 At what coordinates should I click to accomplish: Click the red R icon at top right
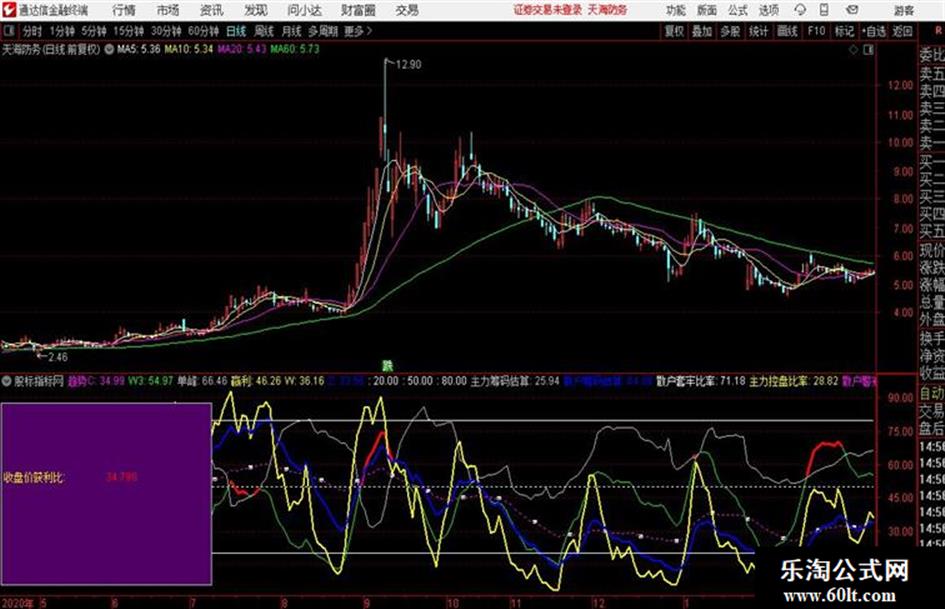(938, 31)
